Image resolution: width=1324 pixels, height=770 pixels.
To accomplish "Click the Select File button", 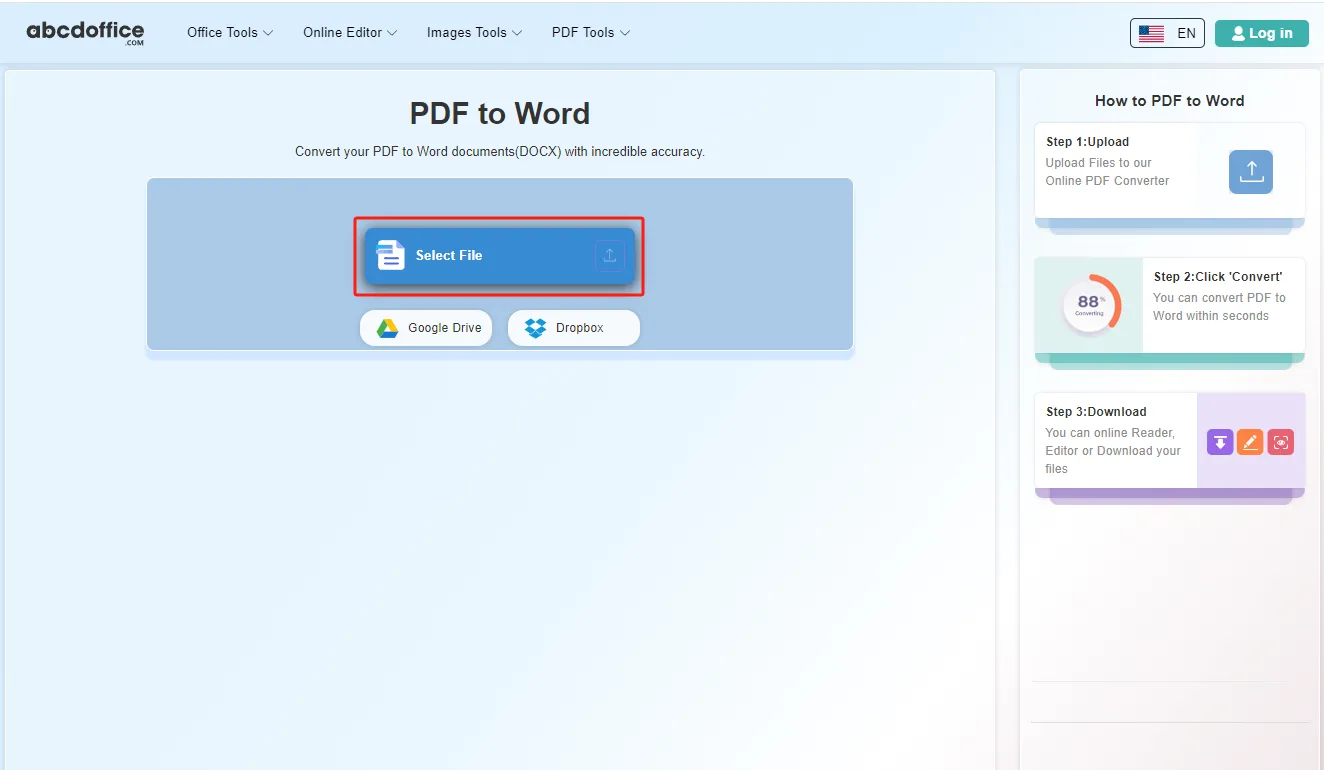I will click(500, 256).
